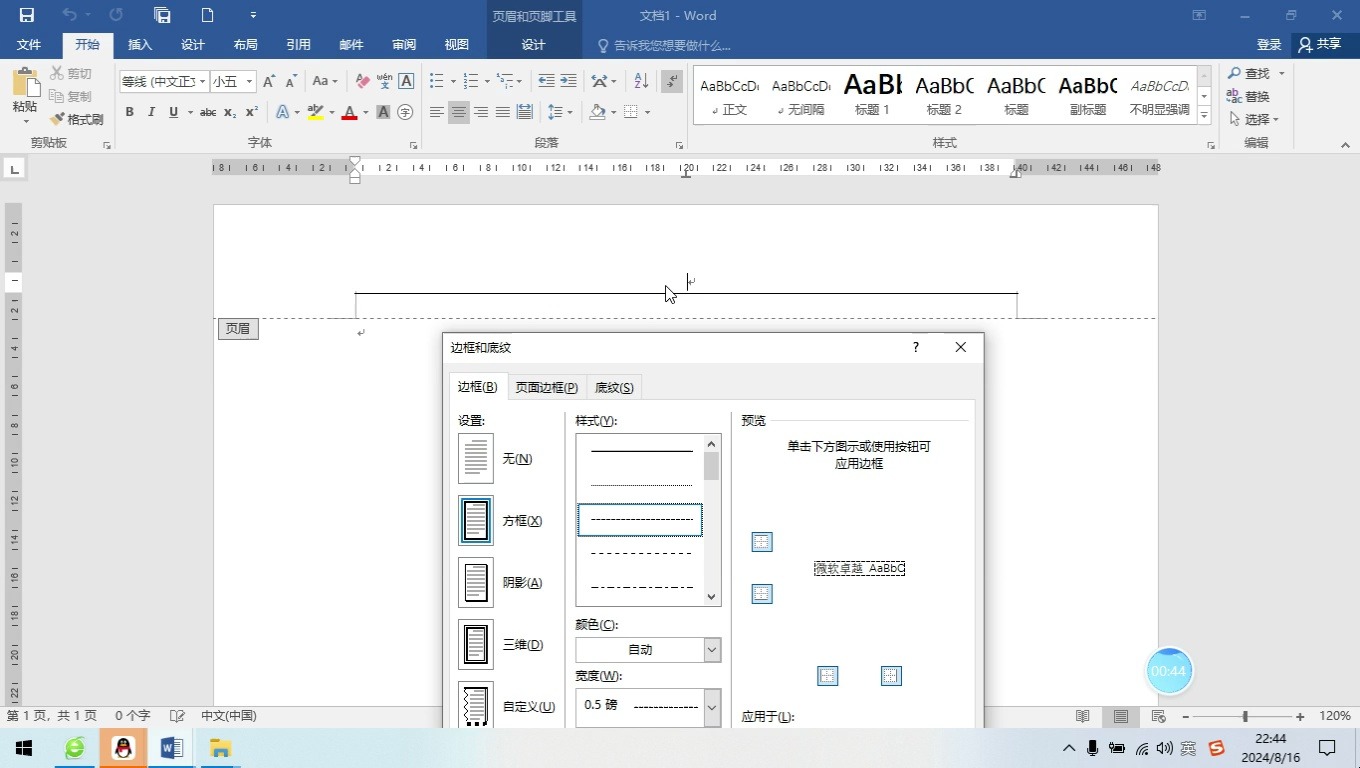Toggle the left border in preview

(828, 676)
